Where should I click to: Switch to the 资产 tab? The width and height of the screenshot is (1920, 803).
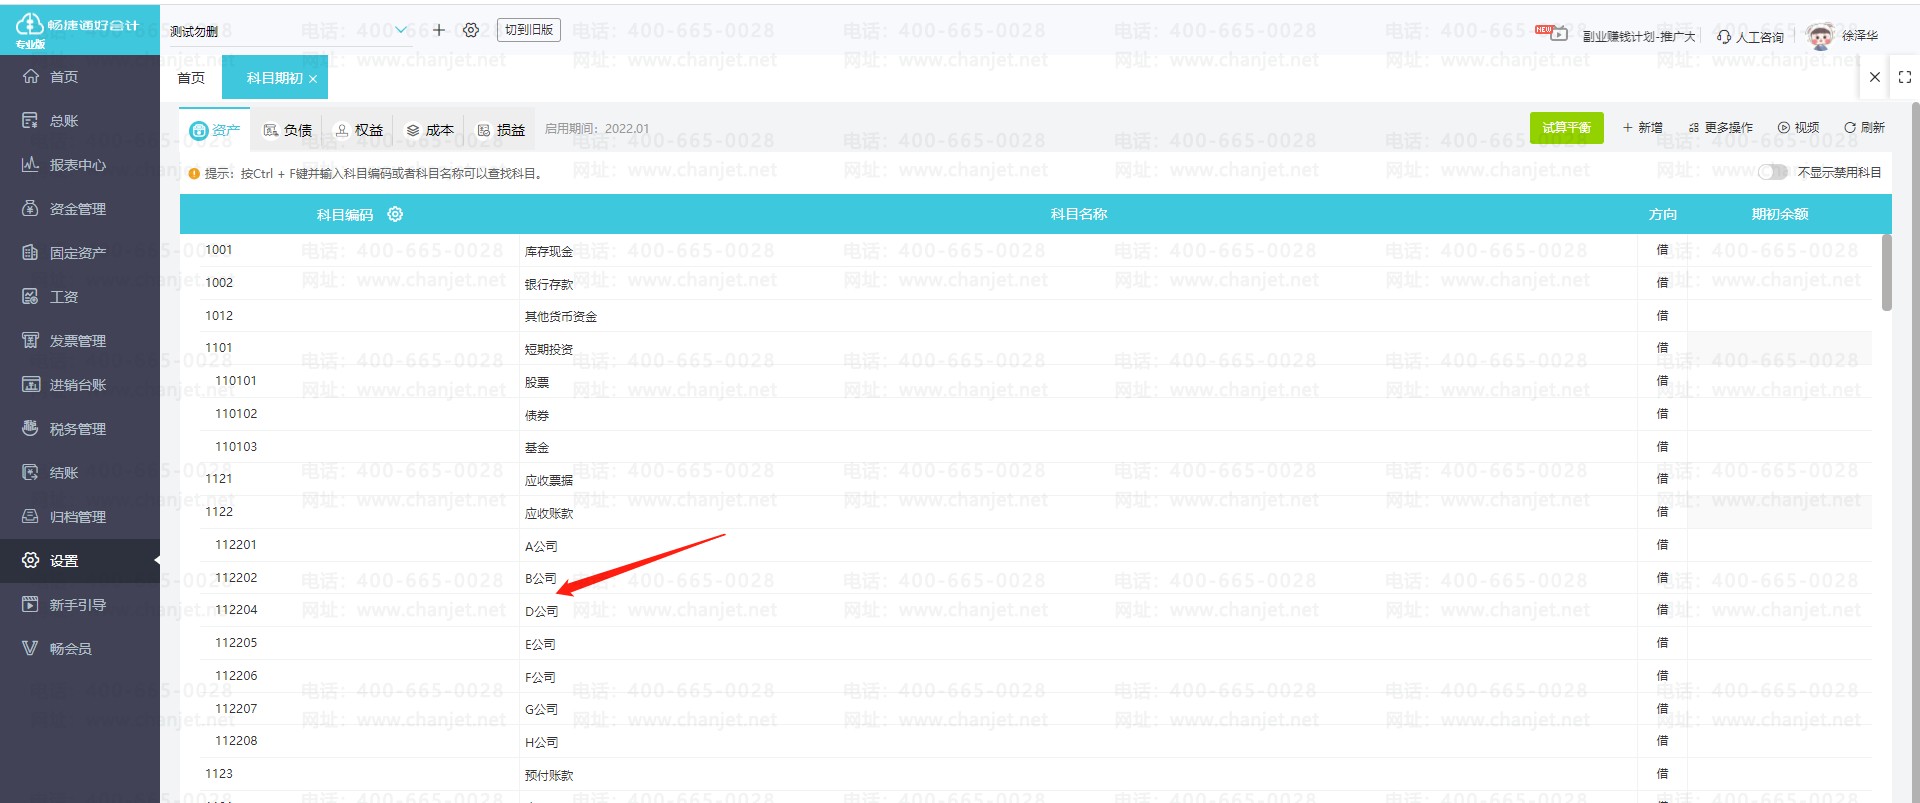(215, 130)
